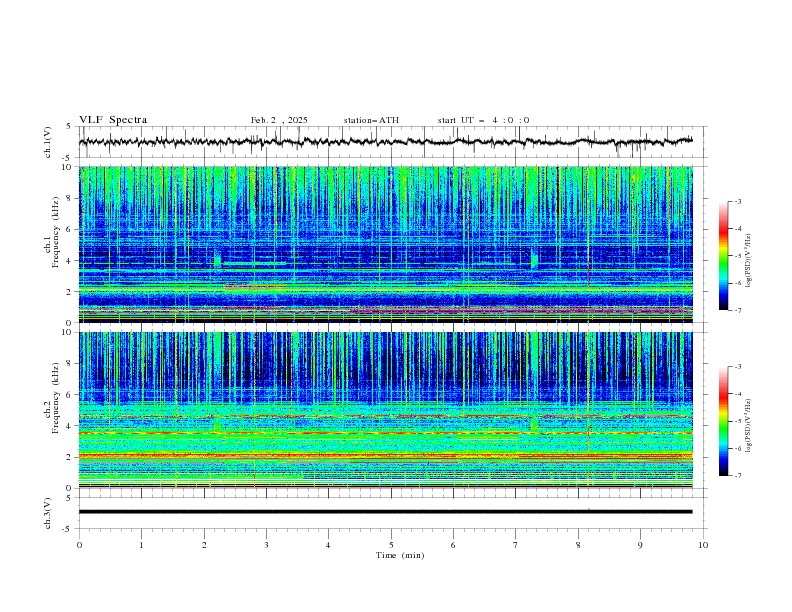Click inside the ch.1 spectrogram panel

tap(385, 244)
